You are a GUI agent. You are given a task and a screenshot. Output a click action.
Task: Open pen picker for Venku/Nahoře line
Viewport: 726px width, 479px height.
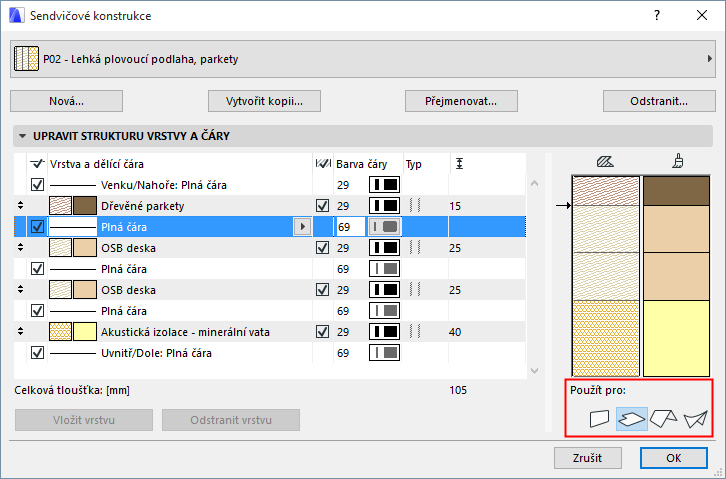point(384,185)
